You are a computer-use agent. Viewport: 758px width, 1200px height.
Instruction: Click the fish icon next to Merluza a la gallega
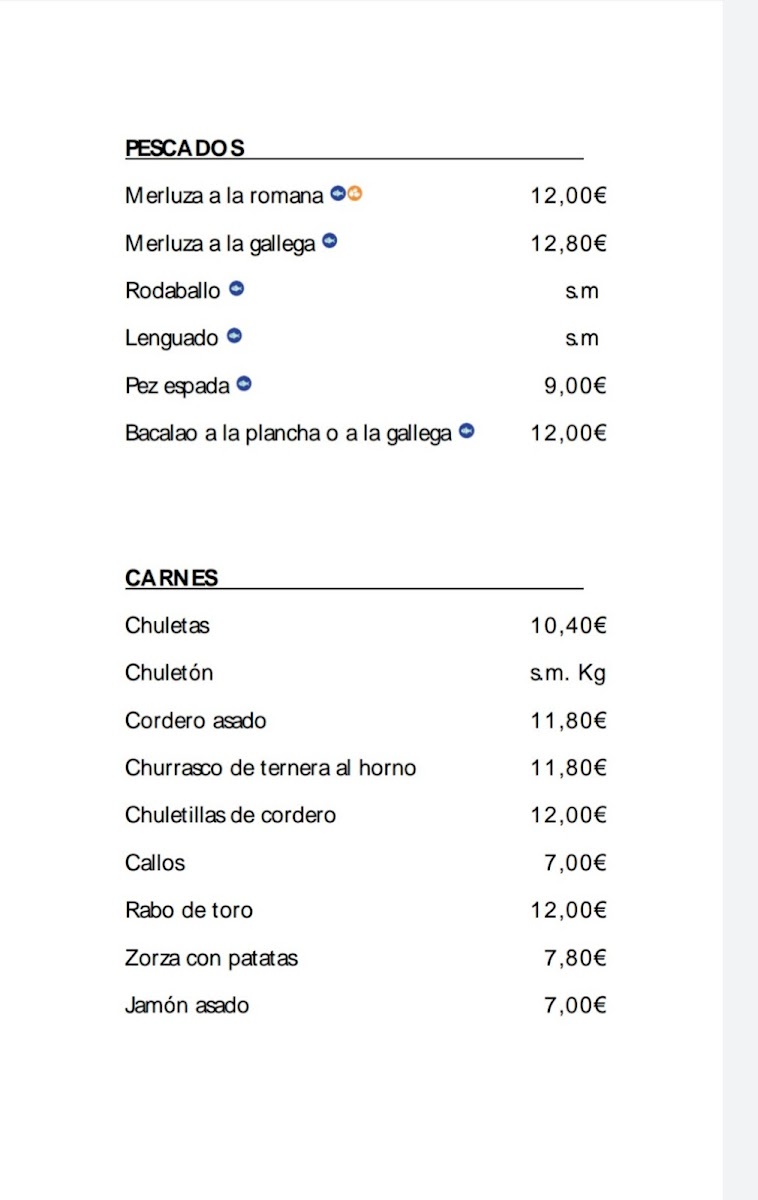click(x=329, y=241)
